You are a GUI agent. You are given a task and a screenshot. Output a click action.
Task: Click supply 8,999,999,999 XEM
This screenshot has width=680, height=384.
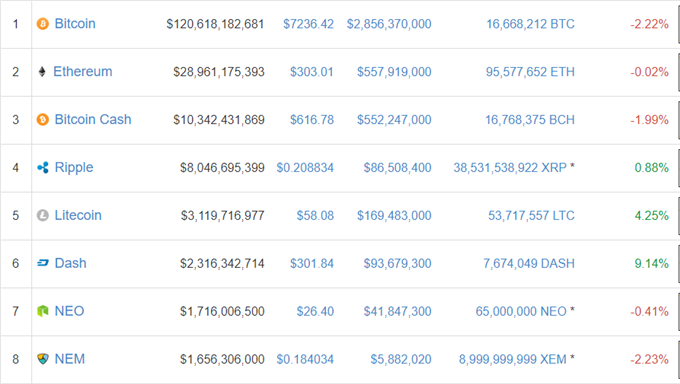[x=513, y=359]
